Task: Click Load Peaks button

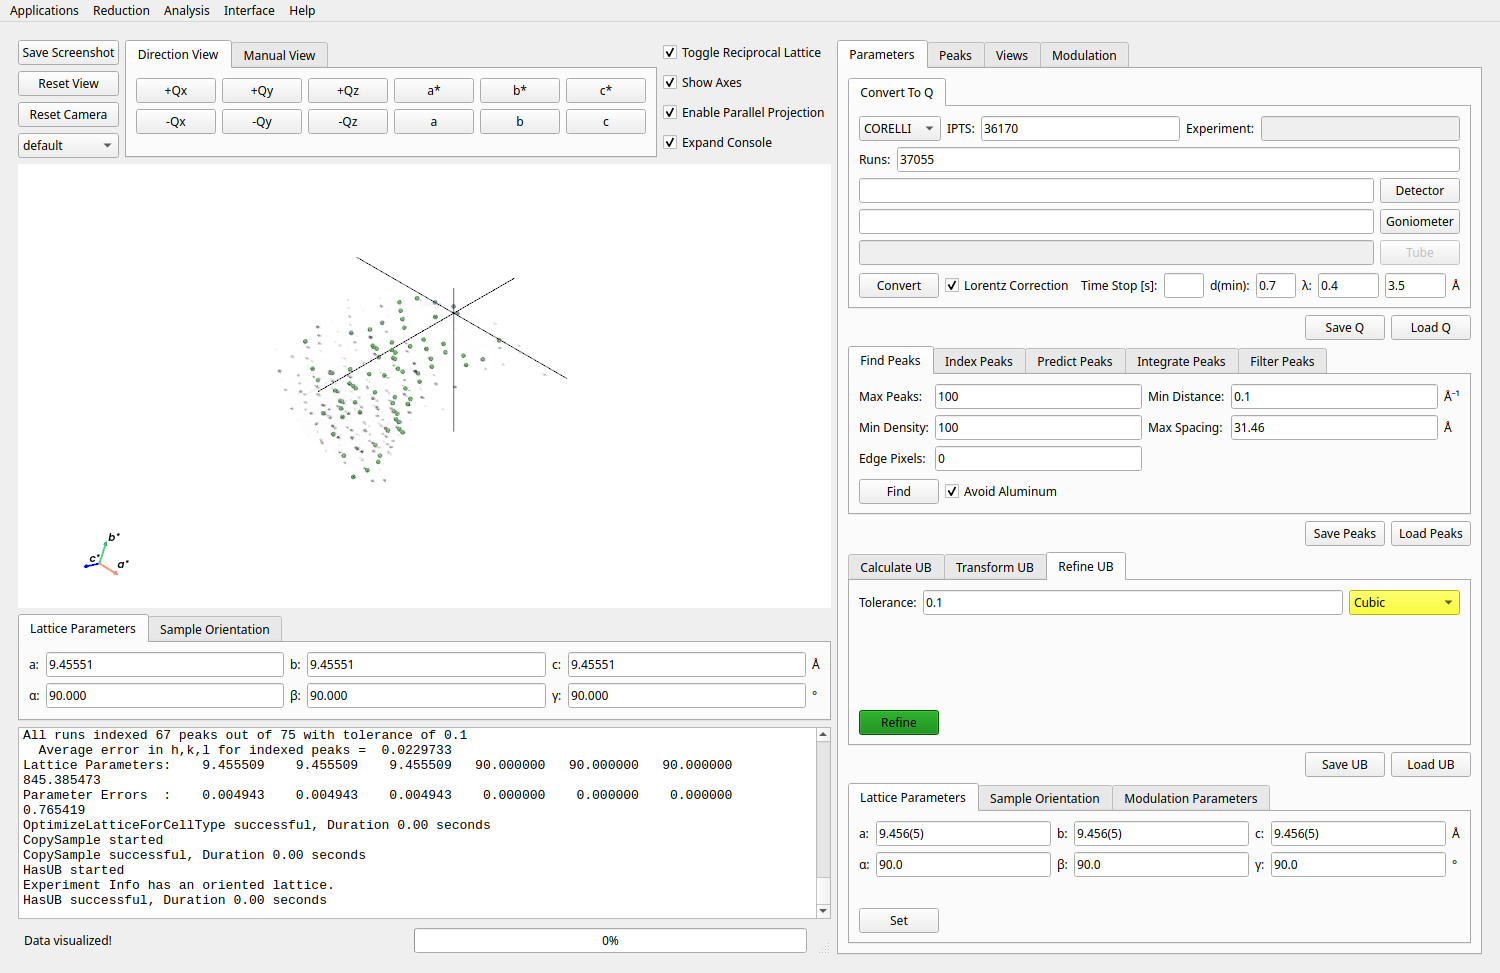Action: click(1431, 533)
